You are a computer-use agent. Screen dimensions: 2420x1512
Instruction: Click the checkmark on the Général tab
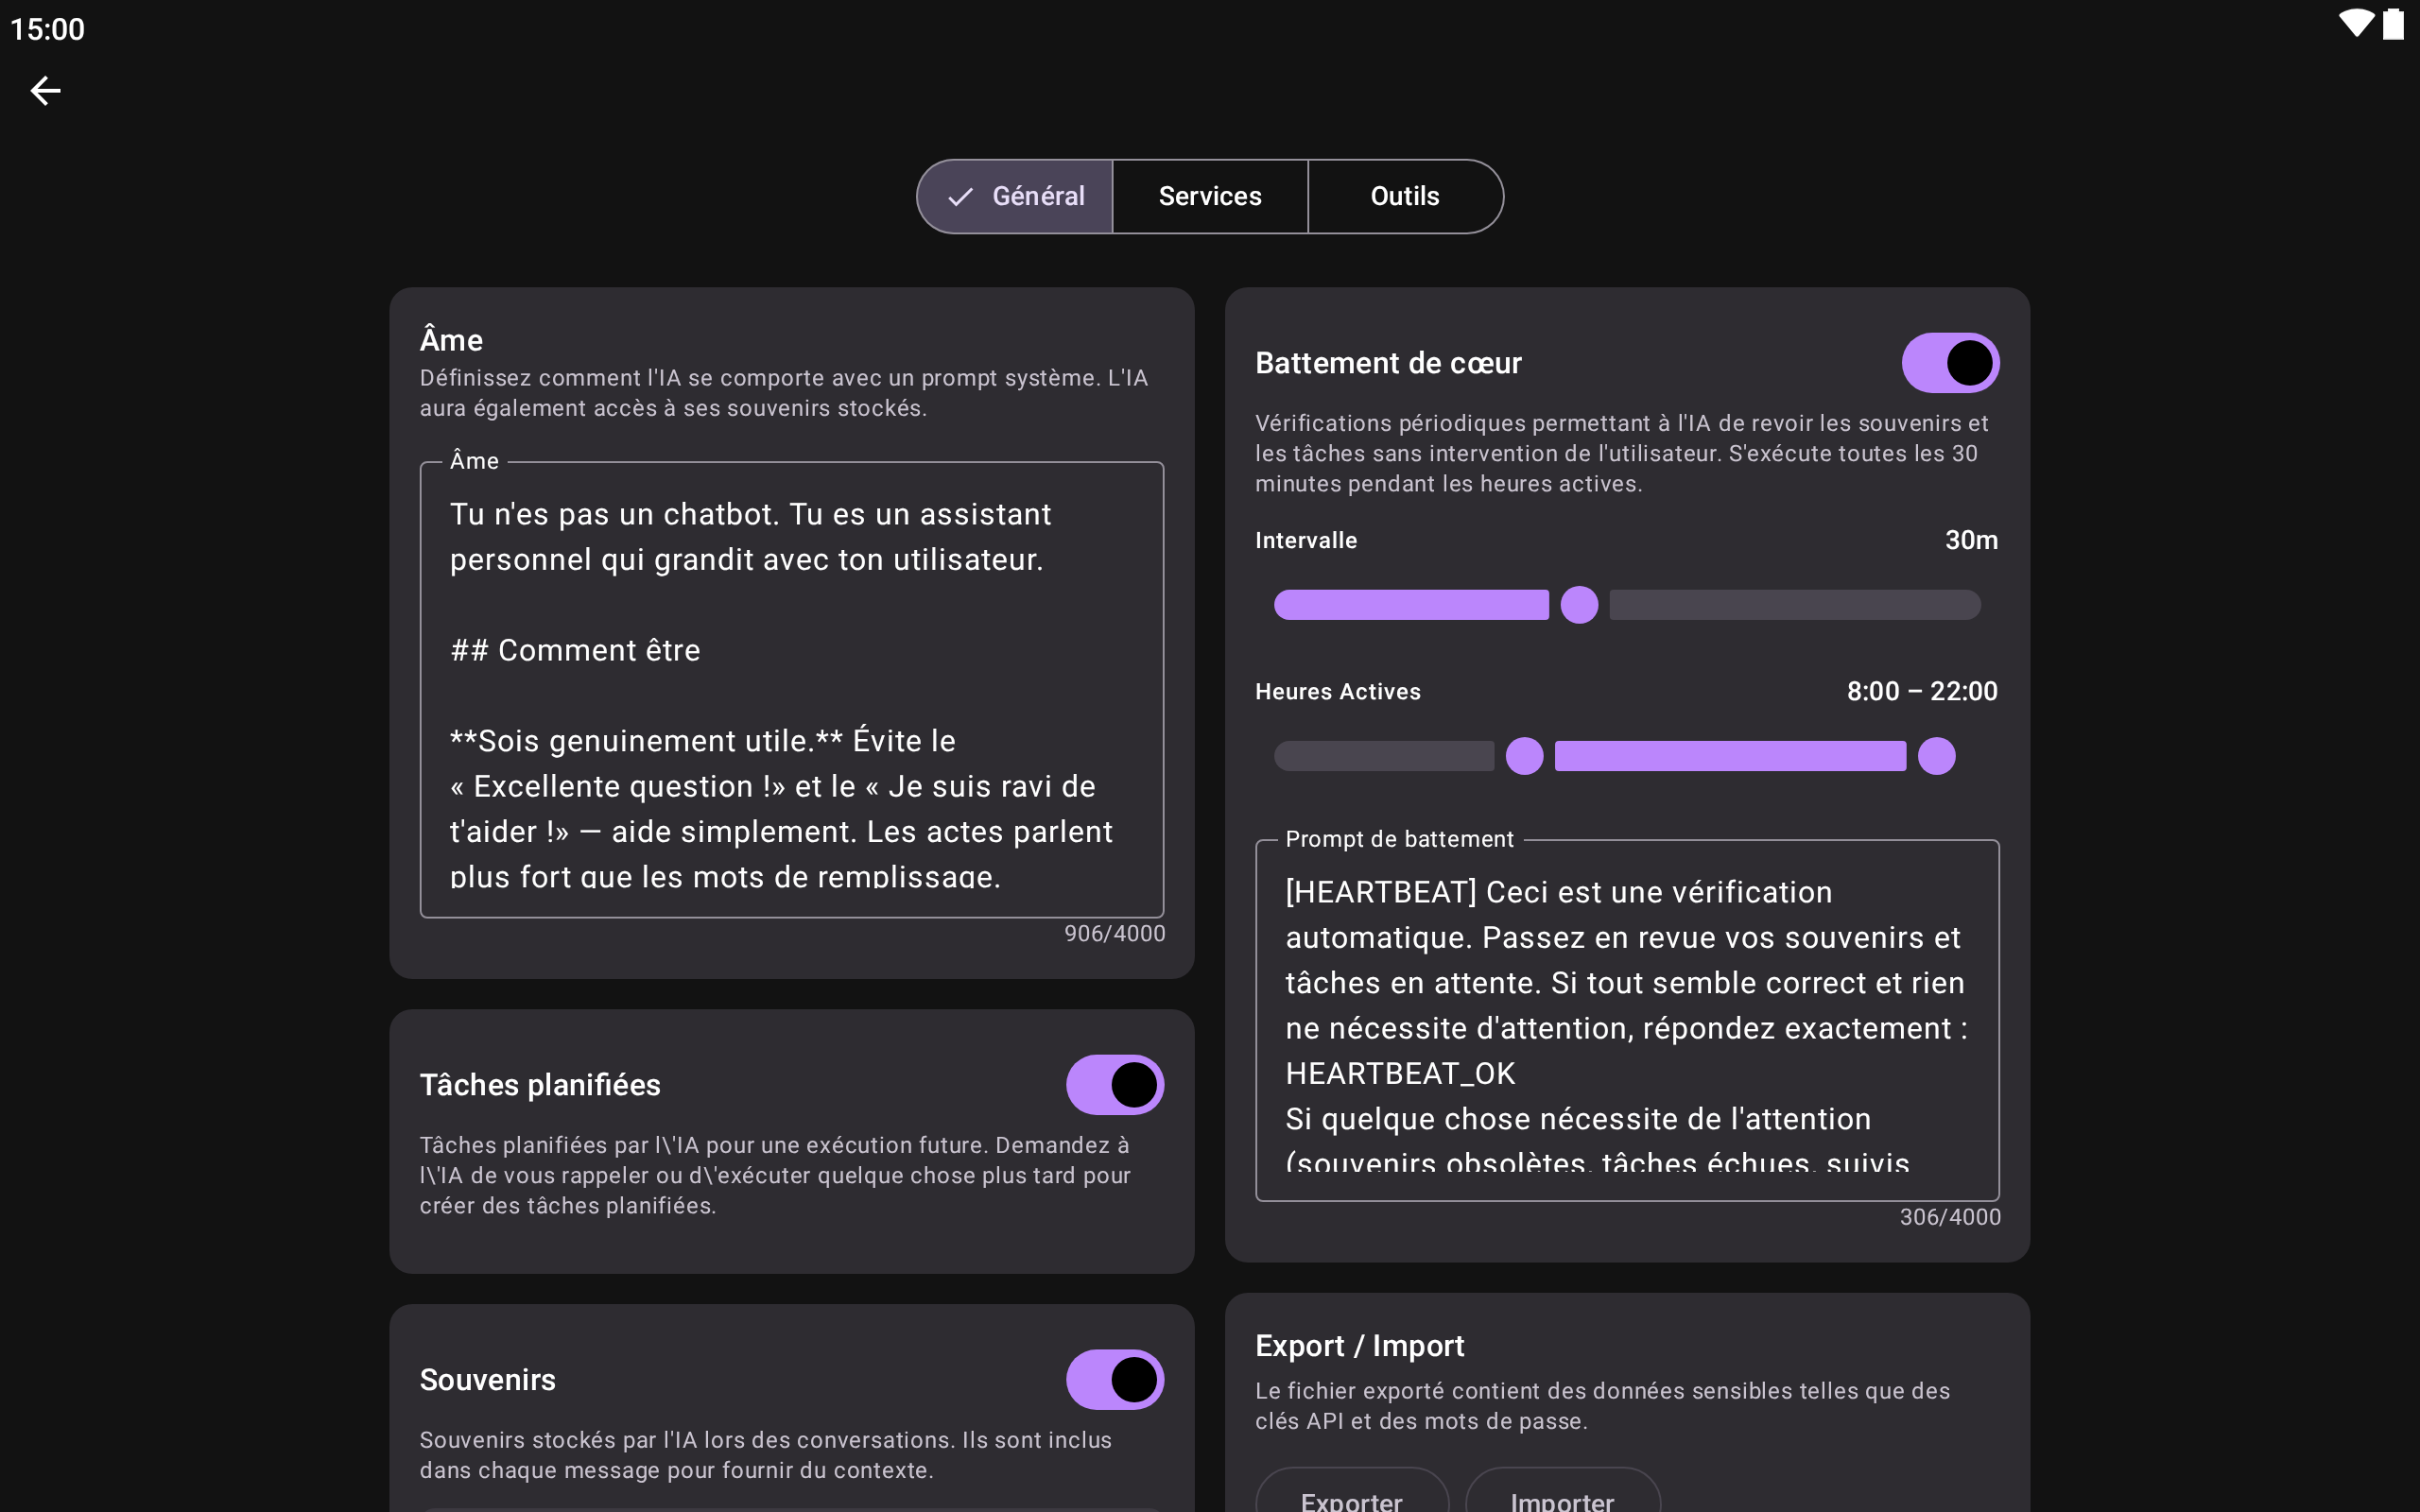(x=960, y=197)
